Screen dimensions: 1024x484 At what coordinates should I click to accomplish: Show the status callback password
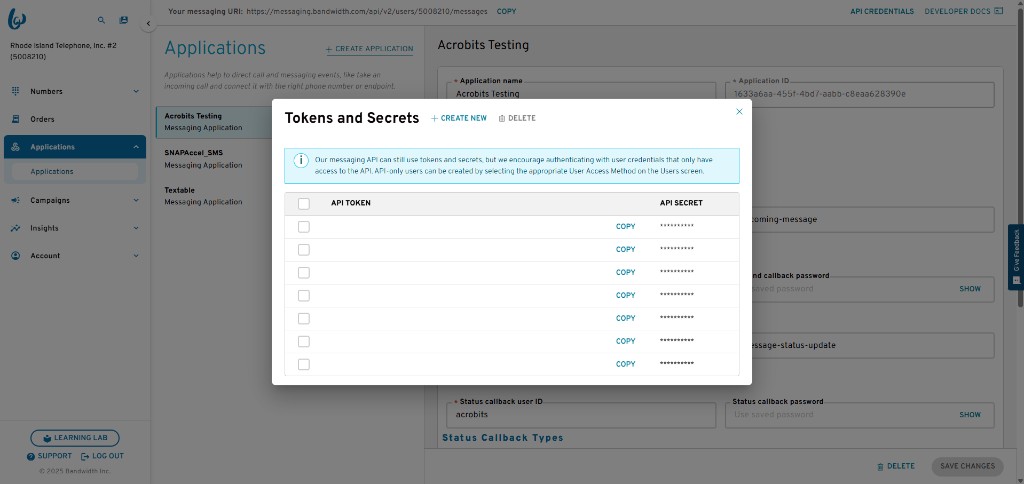(x=970, y=415)
